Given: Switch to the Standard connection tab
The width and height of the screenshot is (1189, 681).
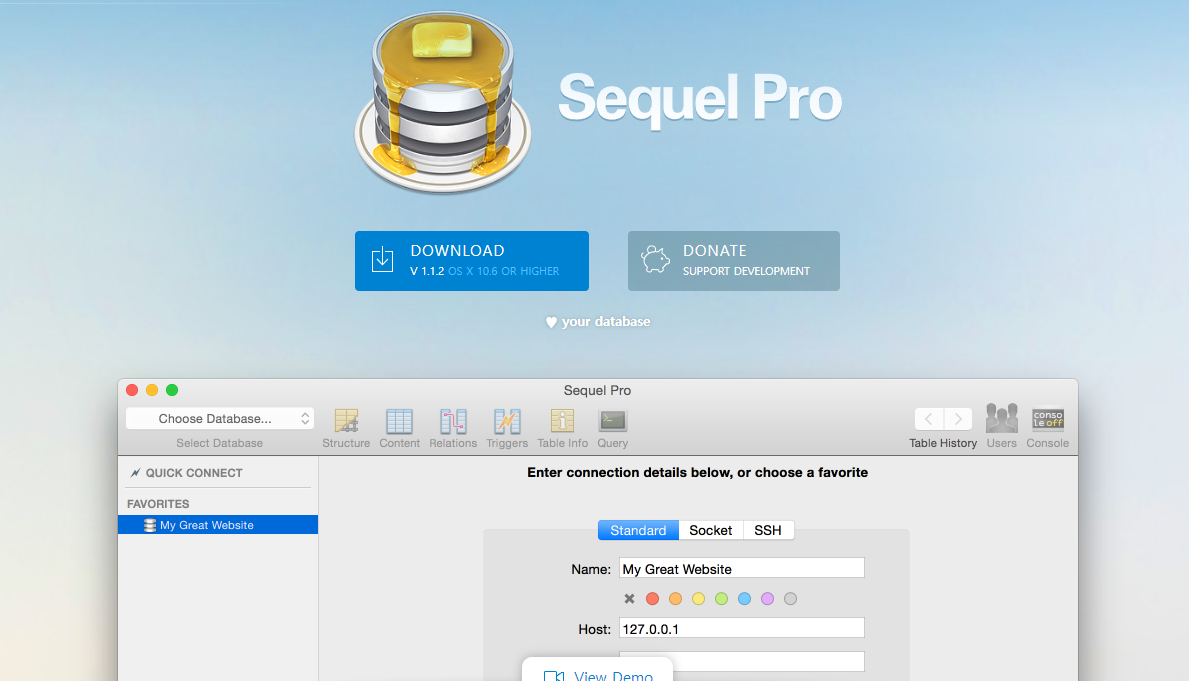Looking at the screenshot, I should 638,530.
